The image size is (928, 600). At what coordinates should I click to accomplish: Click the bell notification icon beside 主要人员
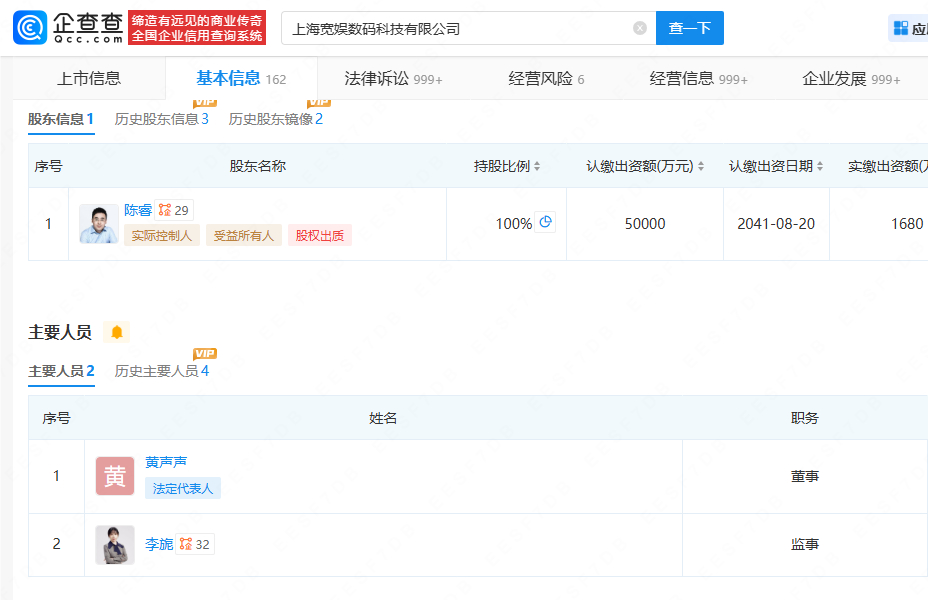(x=117, y=332)
